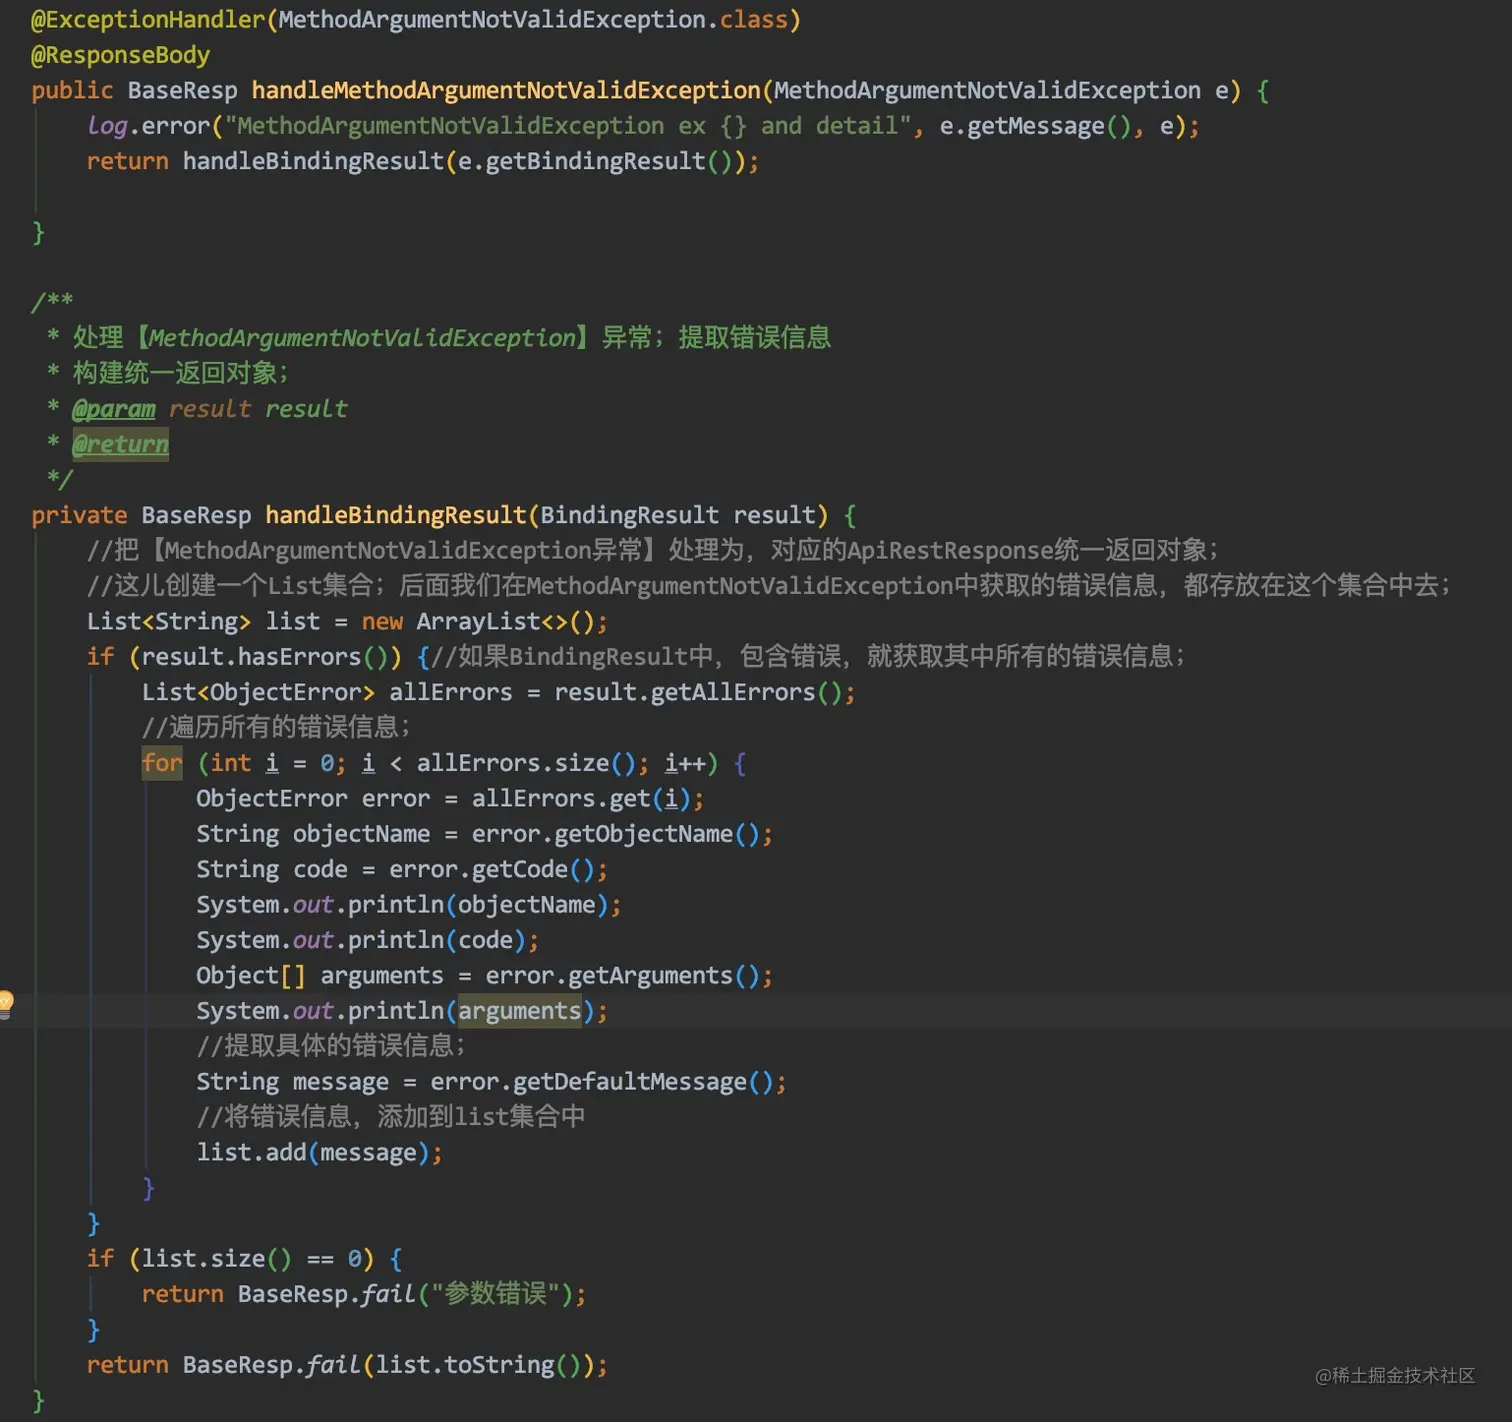Click System.out.println(objectName) line
Screen dimensions: 1512x1422
[408, 904]
